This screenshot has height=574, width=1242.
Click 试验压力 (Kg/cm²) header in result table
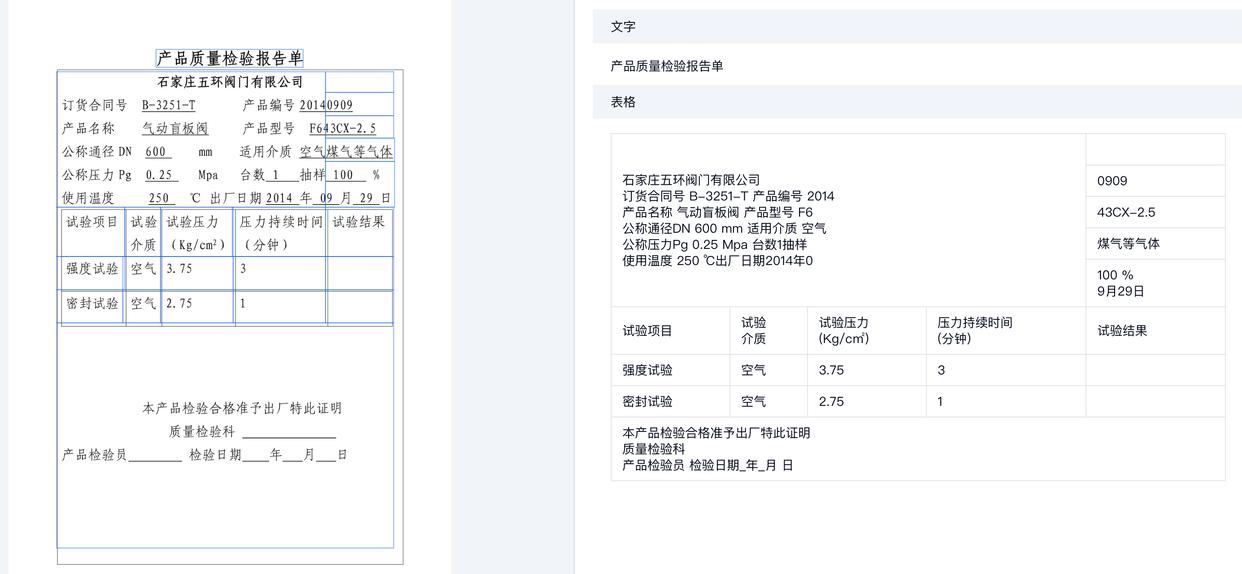pyautogui.click(x=866, y=330)
